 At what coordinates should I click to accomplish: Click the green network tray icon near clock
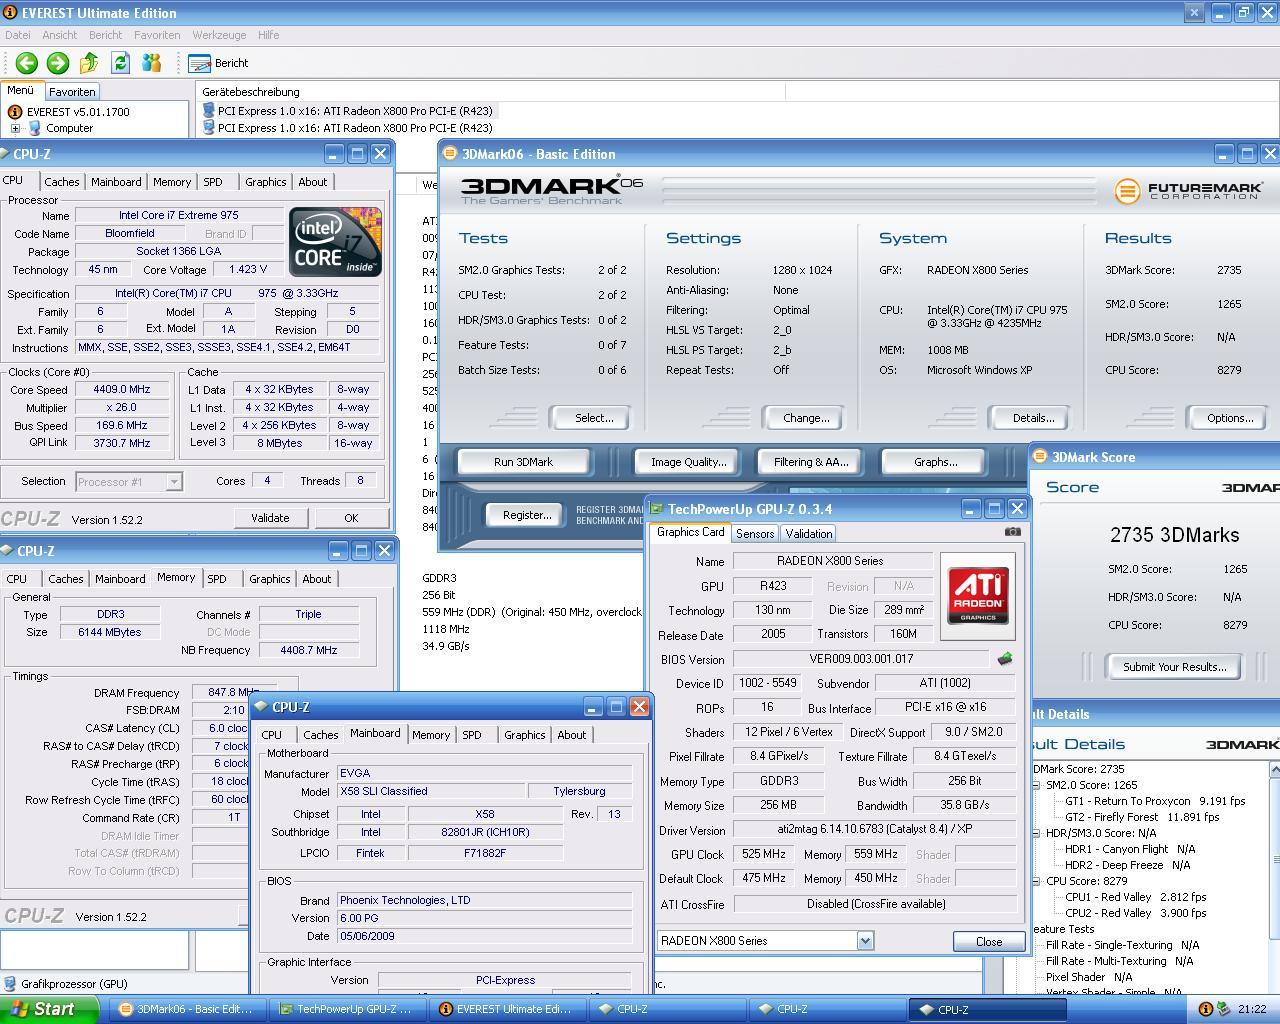point(1224,1009)
